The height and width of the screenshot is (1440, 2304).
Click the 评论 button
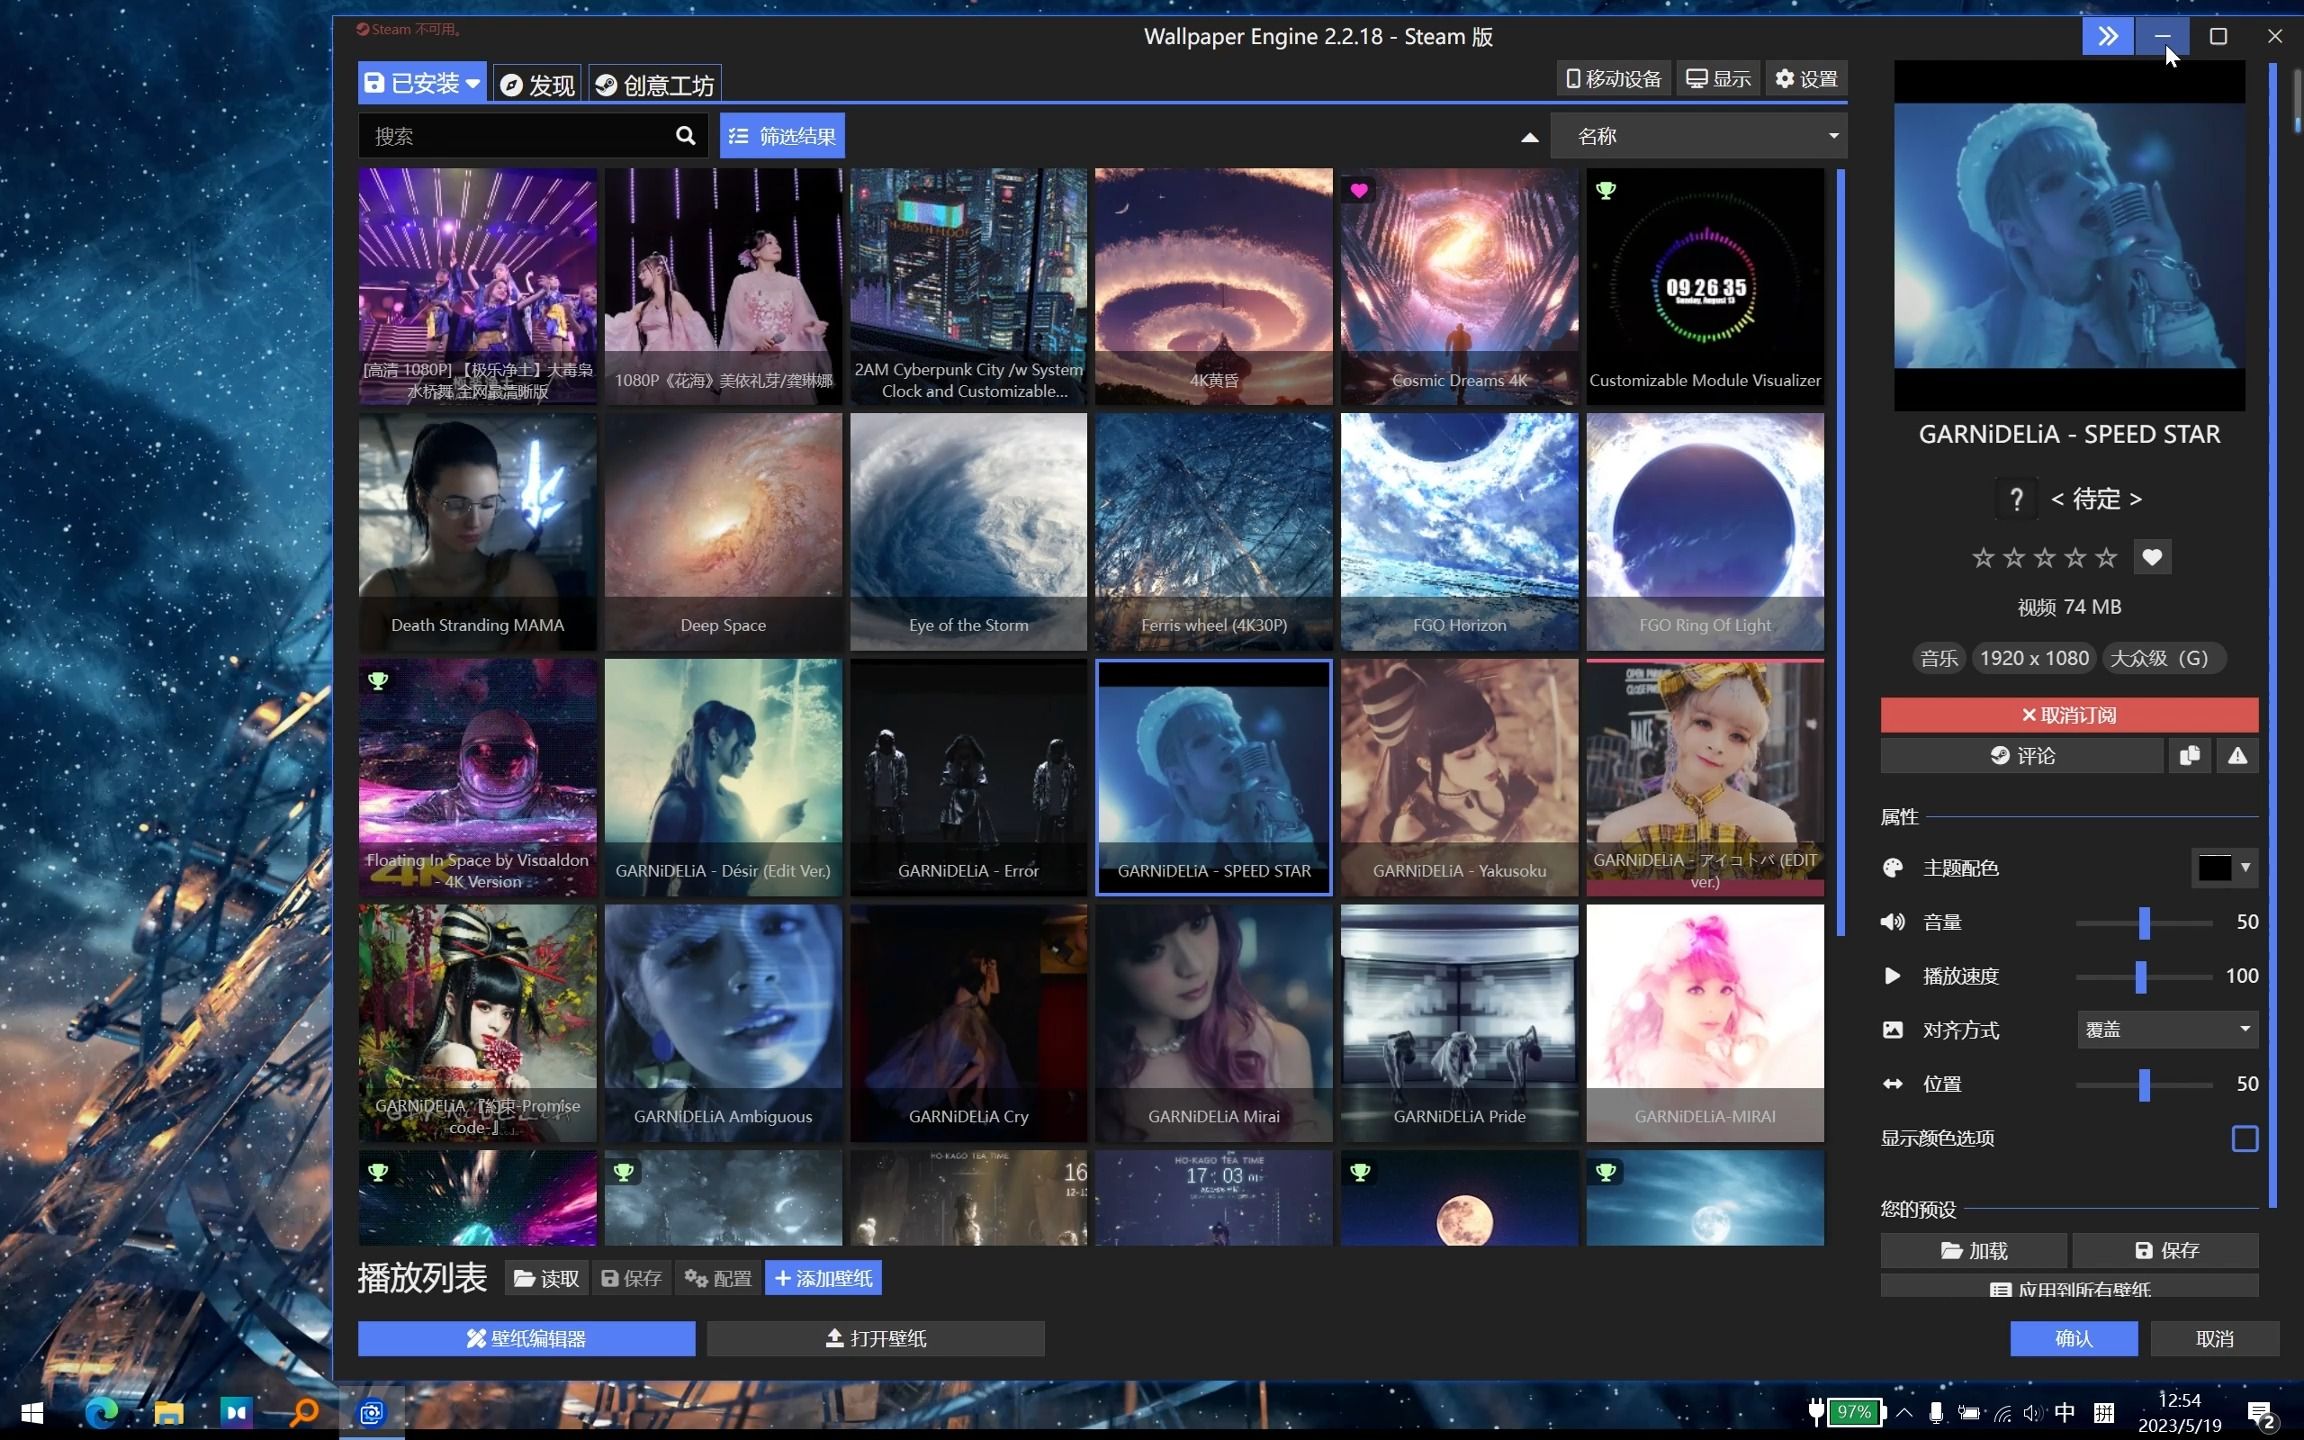[2022, 756]
